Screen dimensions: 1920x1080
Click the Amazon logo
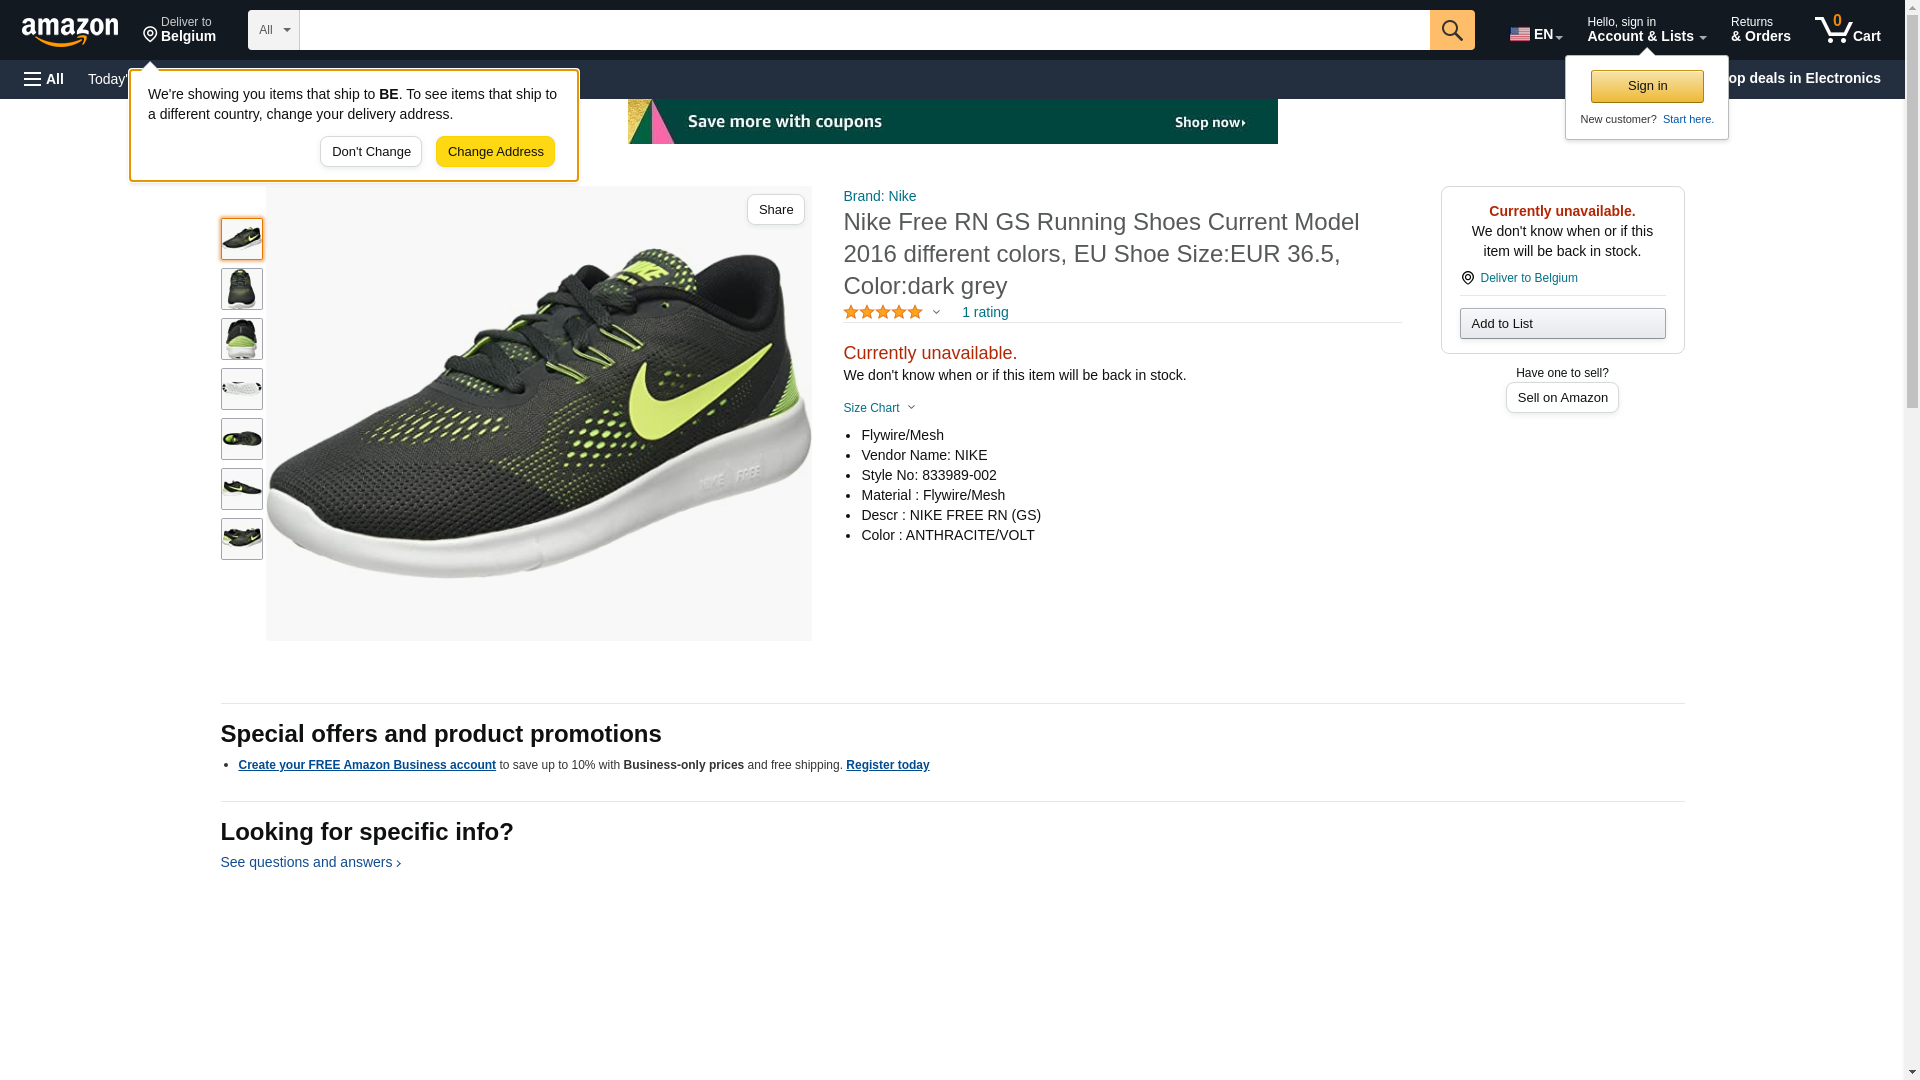click(x=70, y=31)
